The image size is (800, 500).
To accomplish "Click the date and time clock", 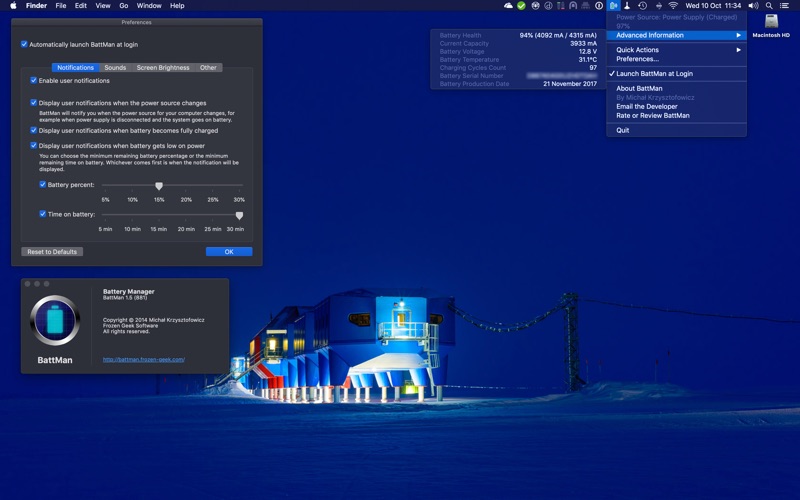I will [713, 6].
